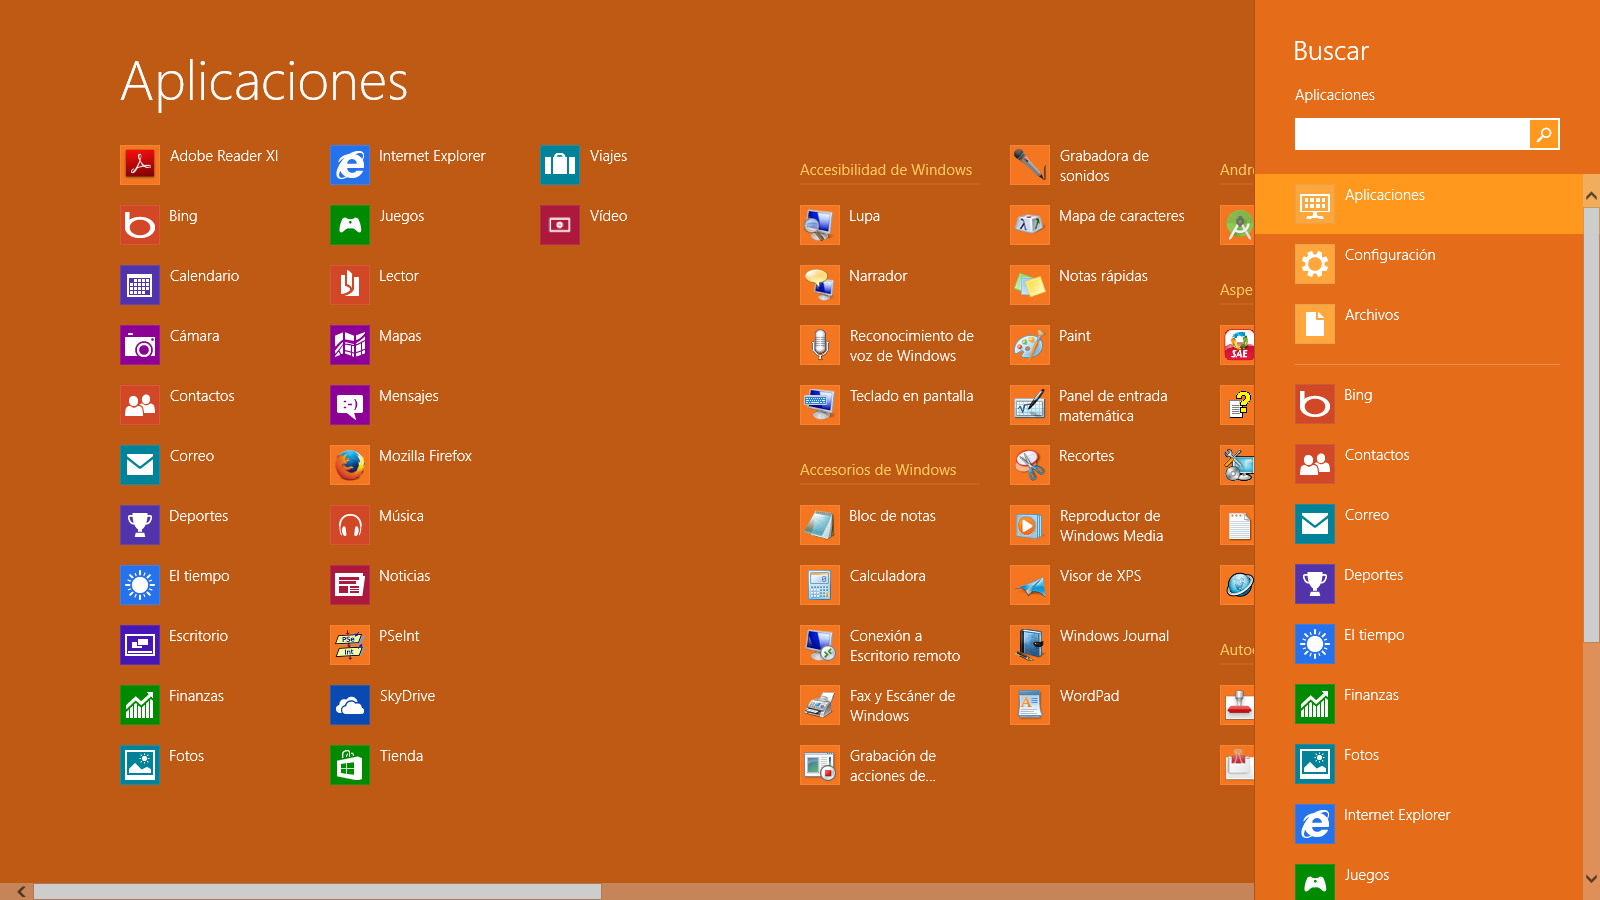1600x900 pixels.
Task: Start the Calculadora app
Action: pos(819,585)
